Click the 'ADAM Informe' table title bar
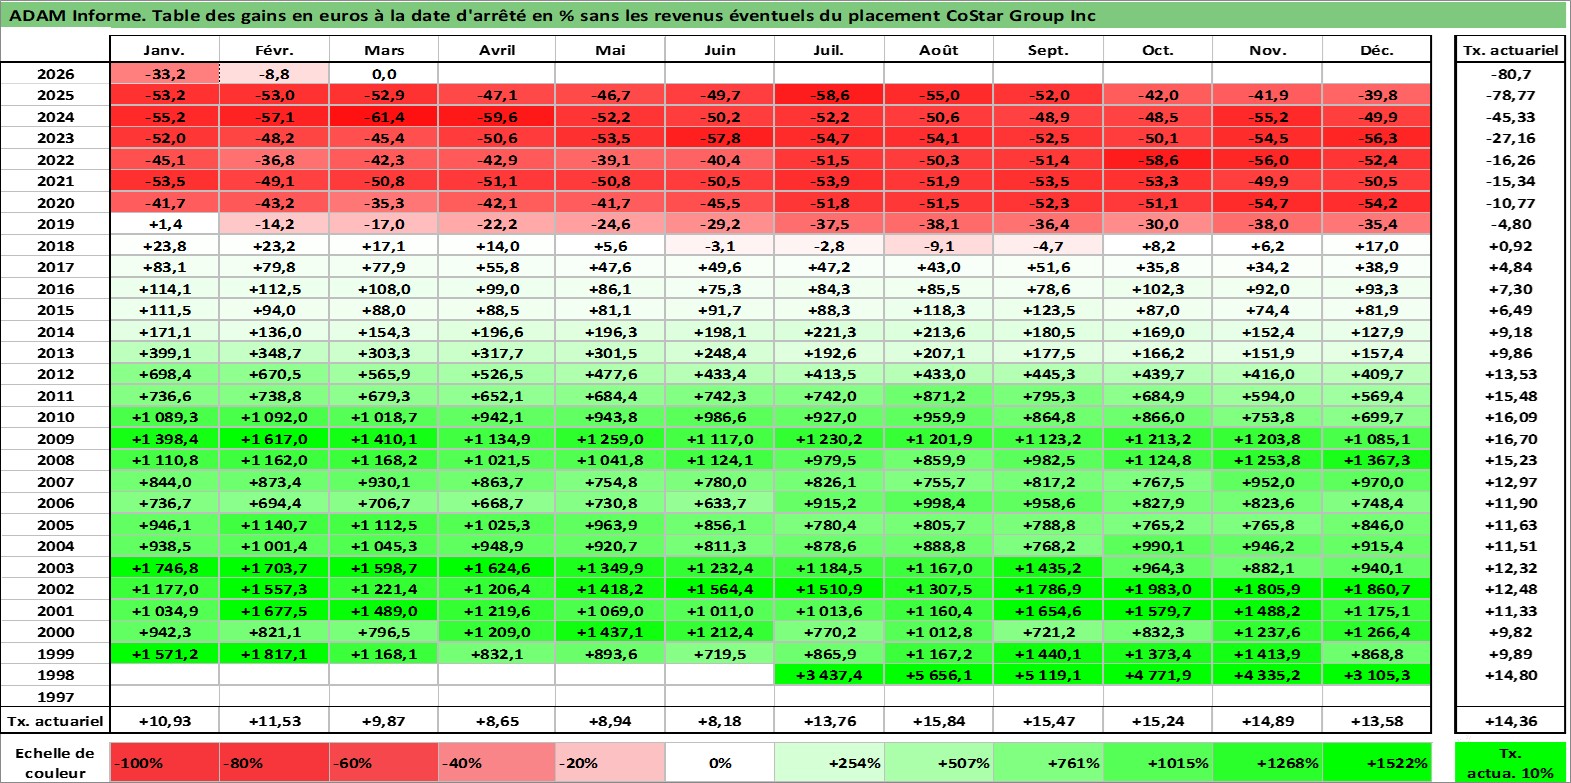Image resolution: width=1571 pixels, height=783 pixels. pyautogui.click(x=784, y=15)
